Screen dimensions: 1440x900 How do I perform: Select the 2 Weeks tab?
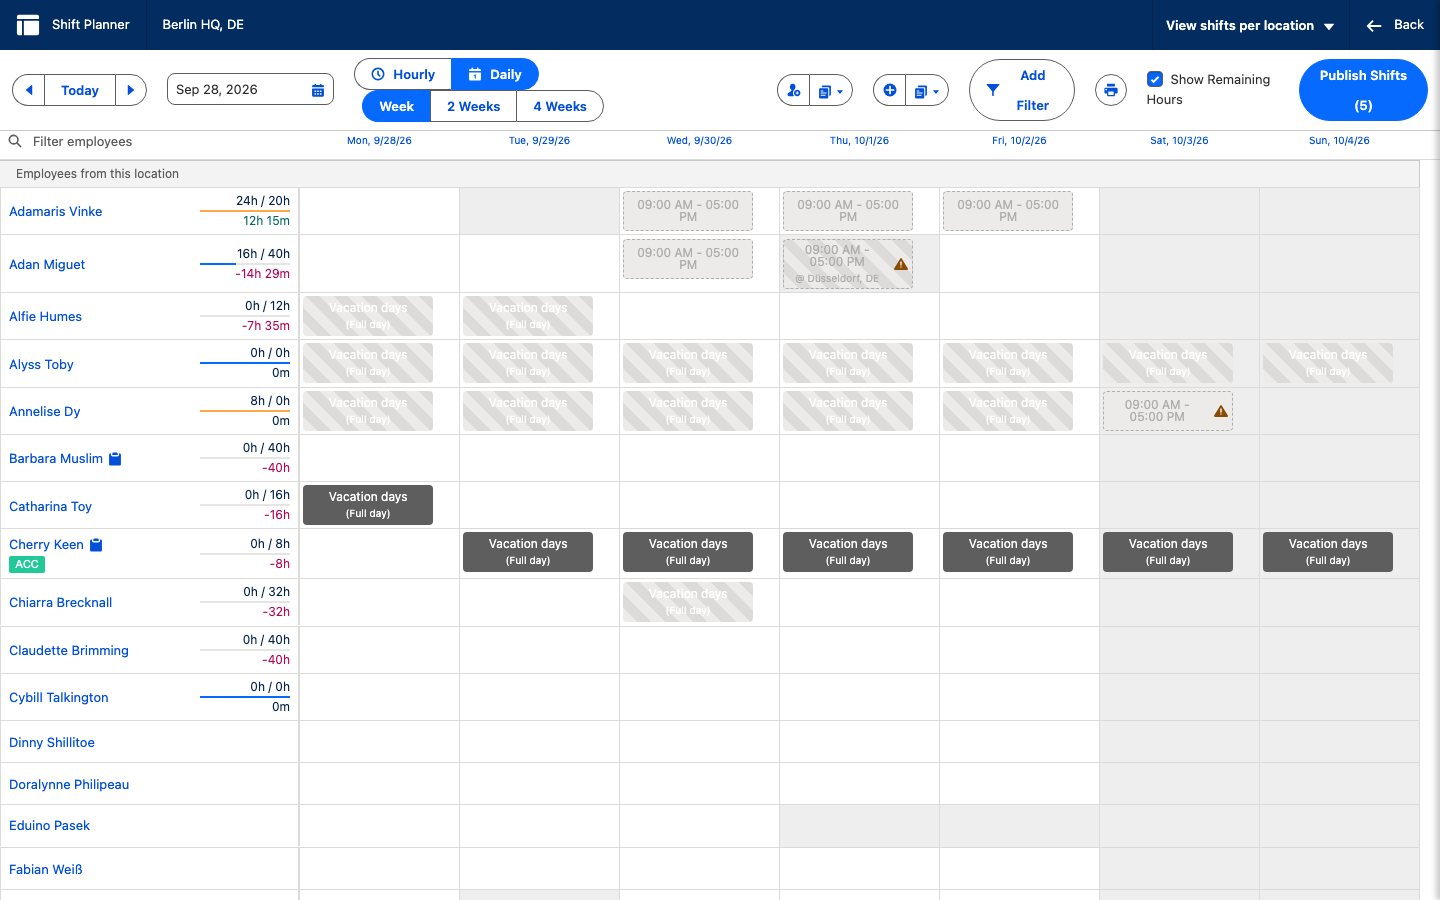[x=474, y=106]
